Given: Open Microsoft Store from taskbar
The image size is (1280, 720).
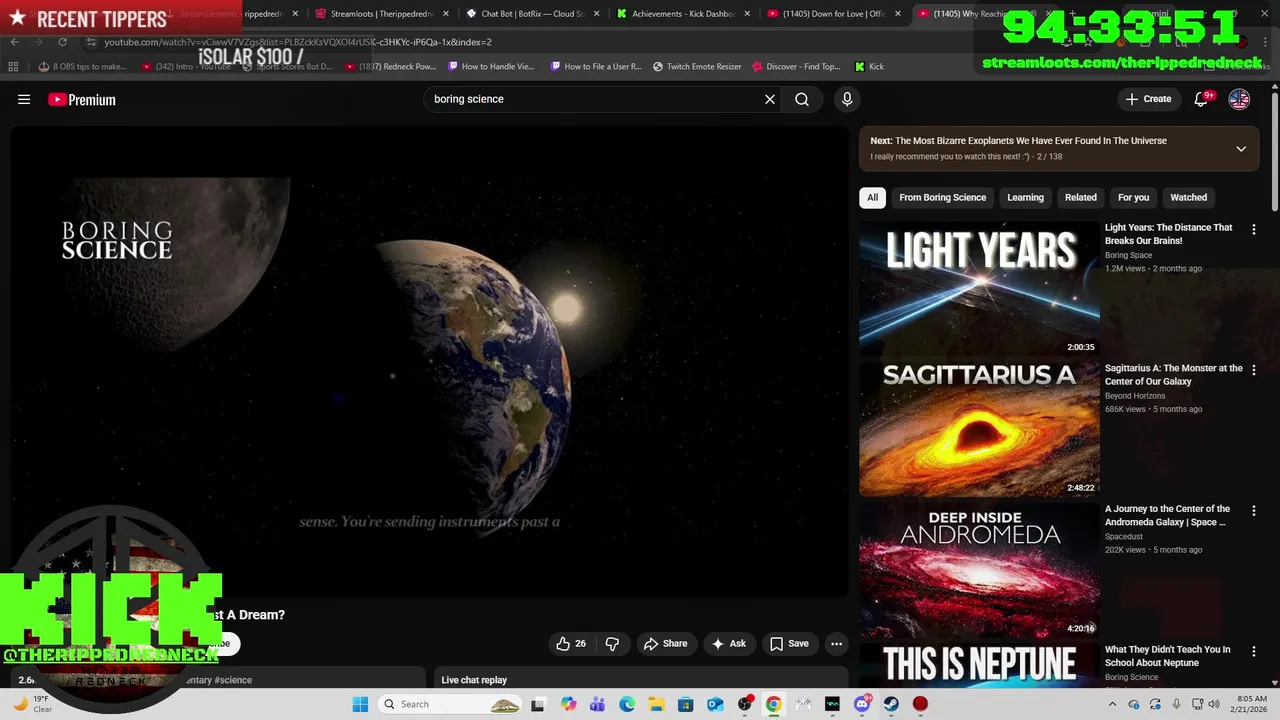Looking at the screenshot, I should point(685,704).
